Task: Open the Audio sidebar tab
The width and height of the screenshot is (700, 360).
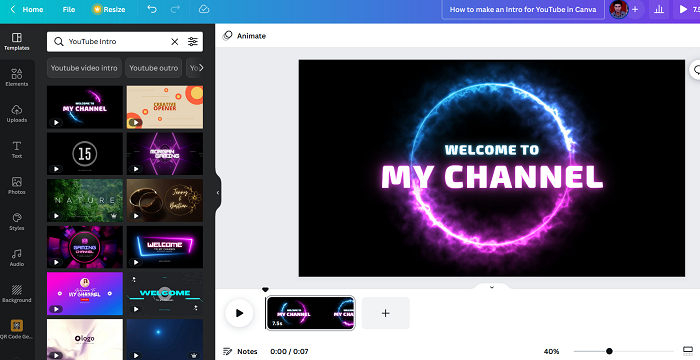Action: click(17, 258)
